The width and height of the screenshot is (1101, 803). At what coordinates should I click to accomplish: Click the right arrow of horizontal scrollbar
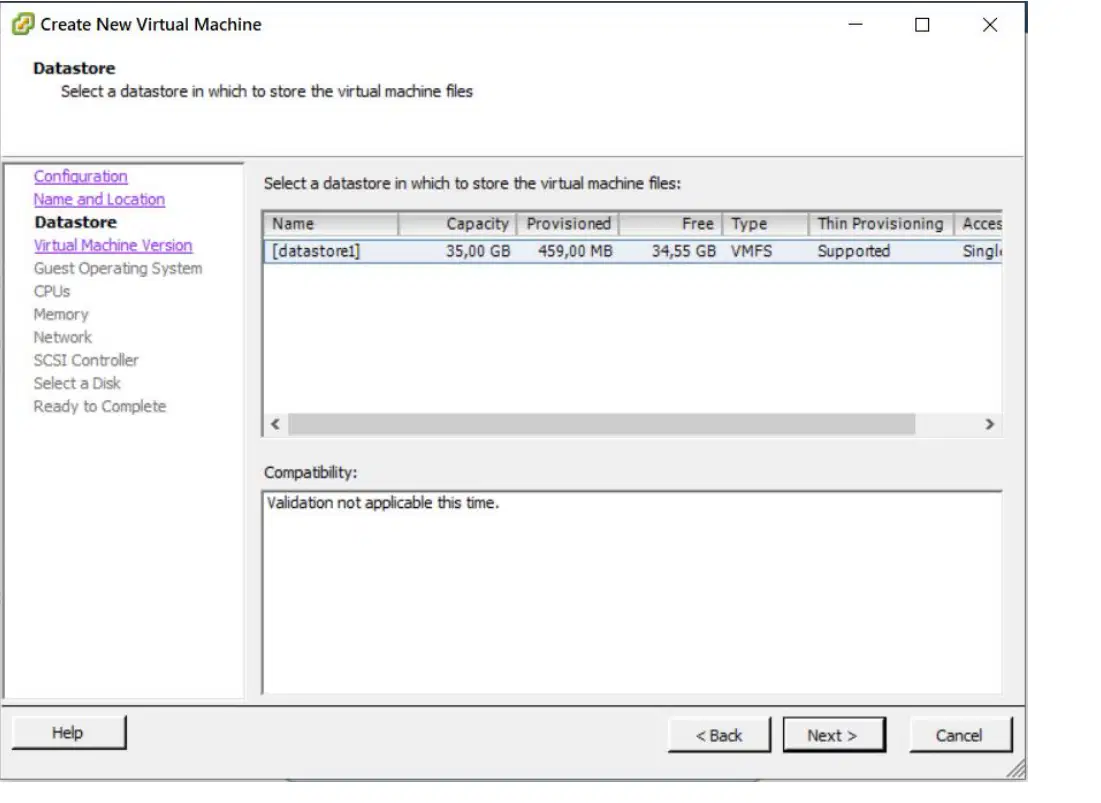point(989,424)
